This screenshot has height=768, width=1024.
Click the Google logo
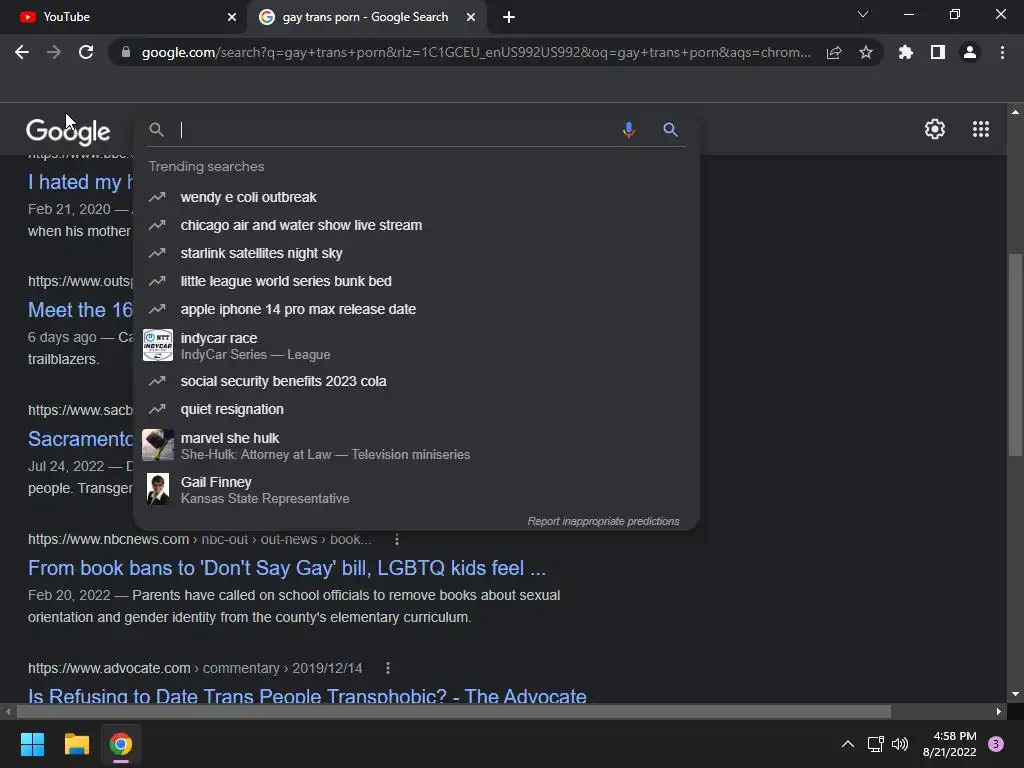click(x=68, y=131)
